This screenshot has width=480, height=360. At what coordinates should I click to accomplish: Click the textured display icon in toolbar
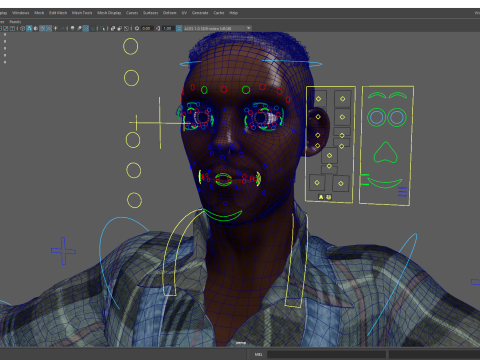49,28
